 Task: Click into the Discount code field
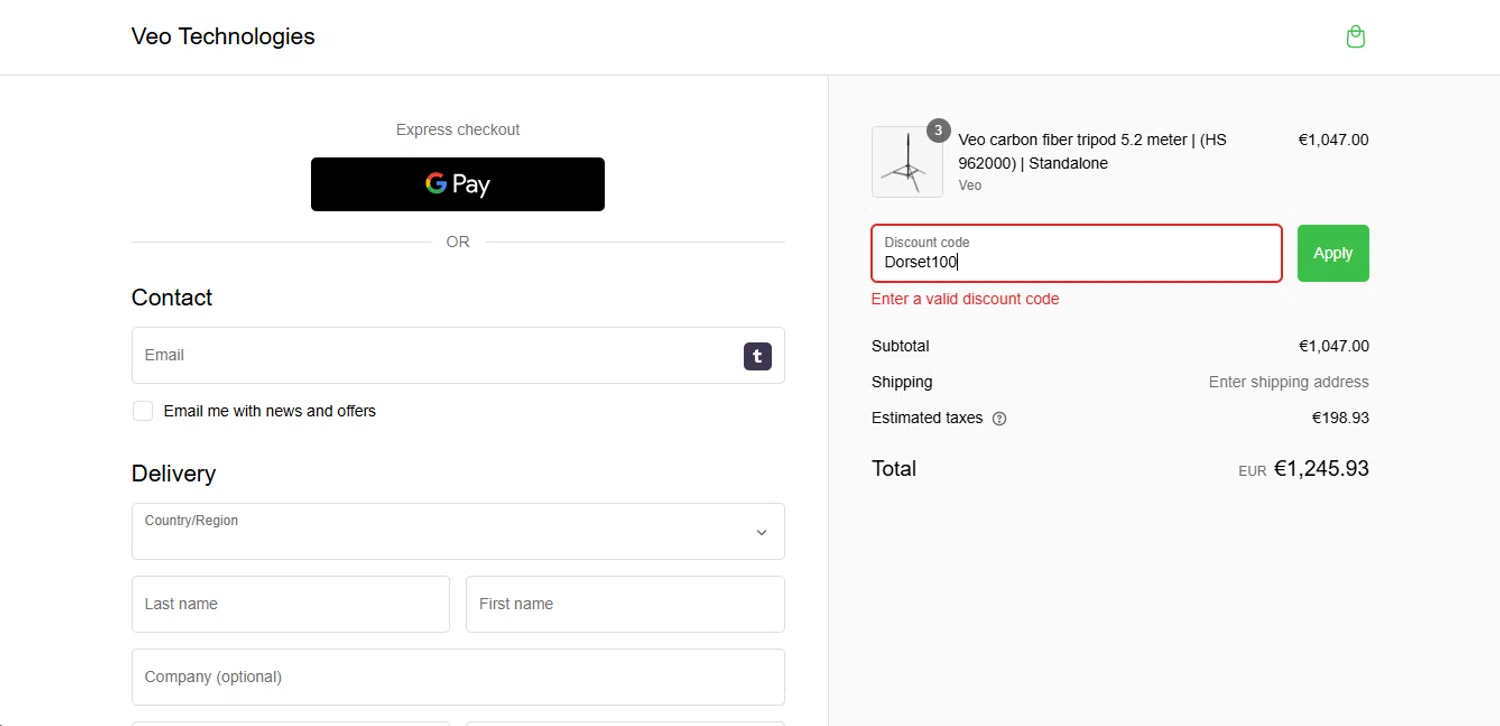point(1076,253)
